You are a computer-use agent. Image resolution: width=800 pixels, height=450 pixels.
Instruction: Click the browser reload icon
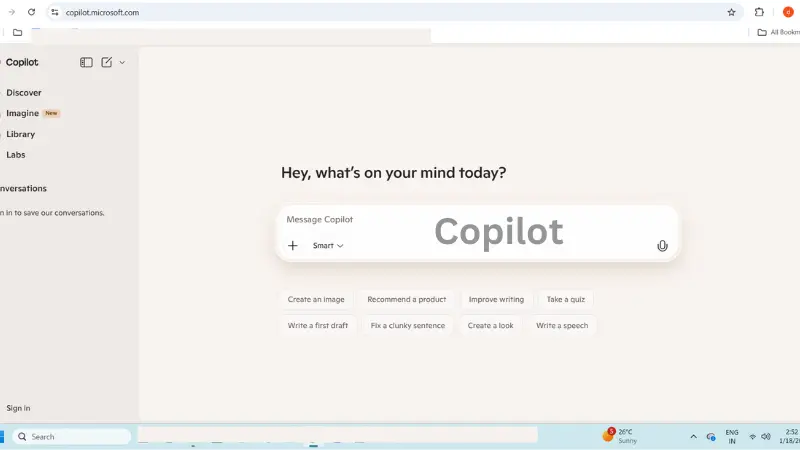[x=32, y=12]
